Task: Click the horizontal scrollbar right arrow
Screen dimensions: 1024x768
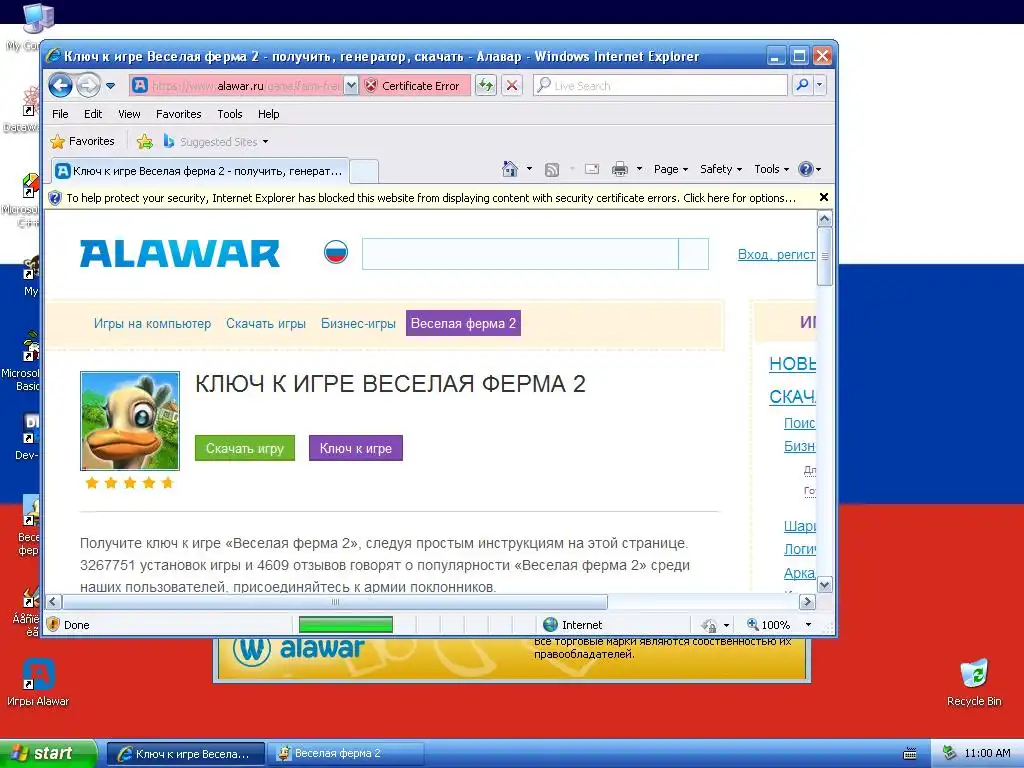Action: (807, 601)
